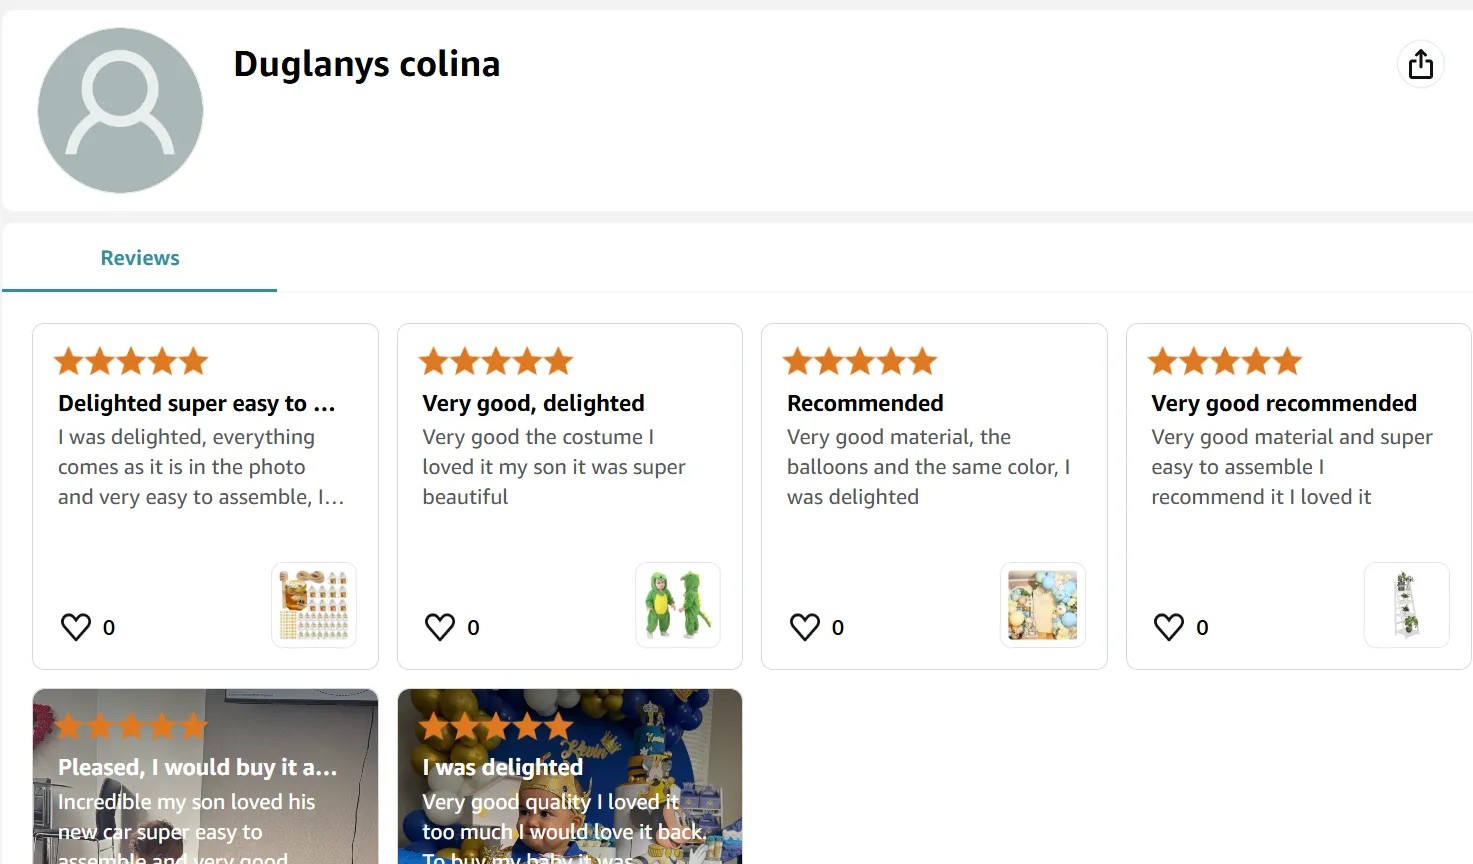The height and width of the screenshot is (864, 1473).
Task: Open the Reviews tab
Action: click(x=140, y=258)
